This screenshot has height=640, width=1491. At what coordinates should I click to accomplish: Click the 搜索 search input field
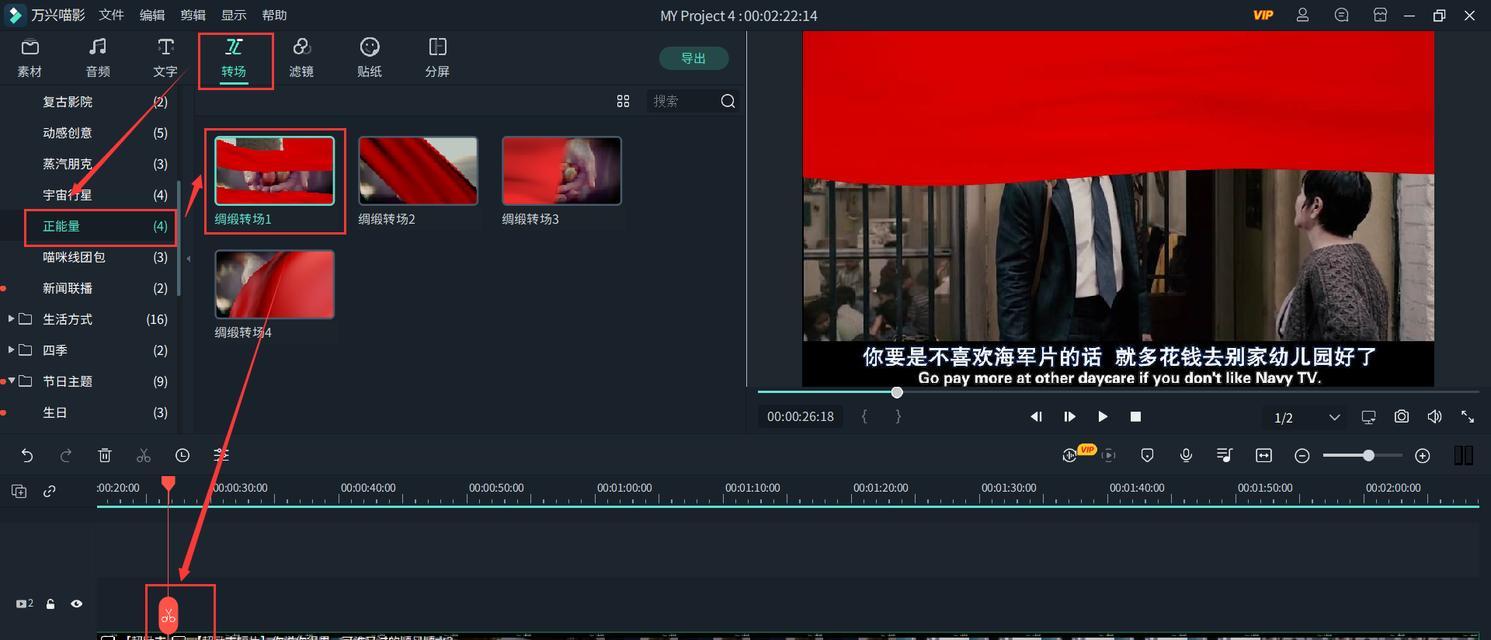click(x=682, y=101)
